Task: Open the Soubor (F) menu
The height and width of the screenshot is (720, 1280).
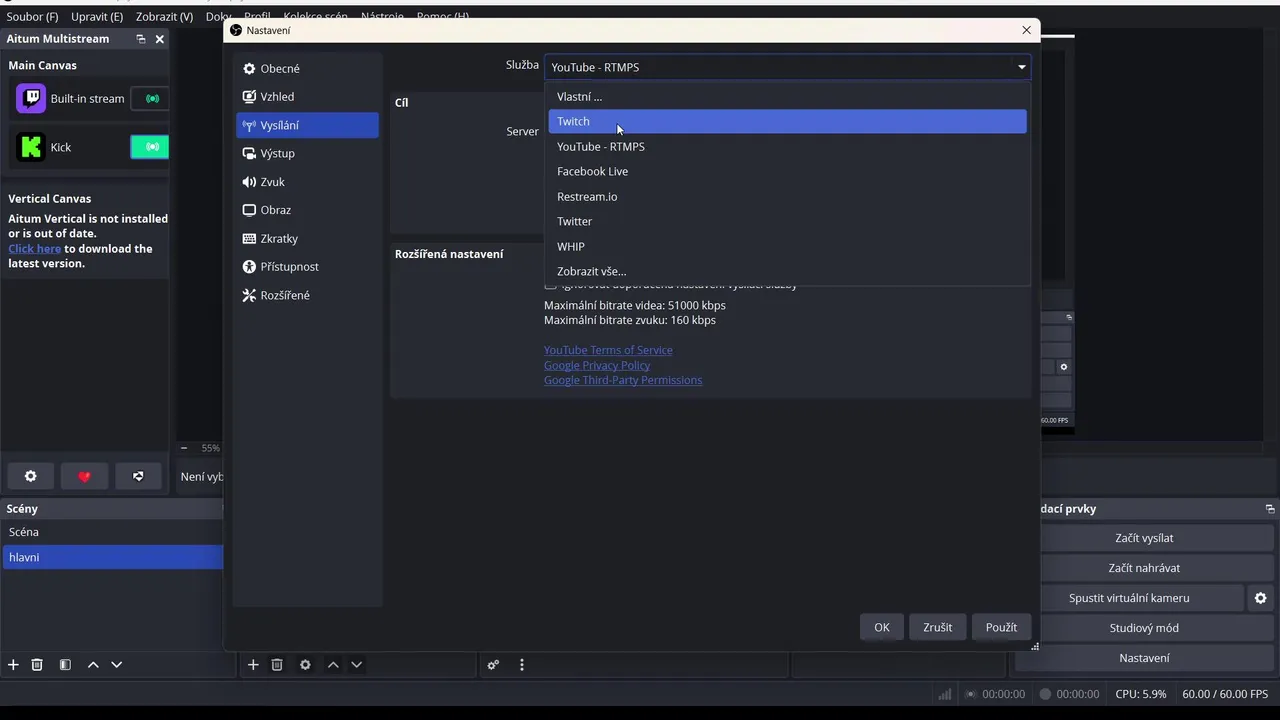Action: pos(33,17)
